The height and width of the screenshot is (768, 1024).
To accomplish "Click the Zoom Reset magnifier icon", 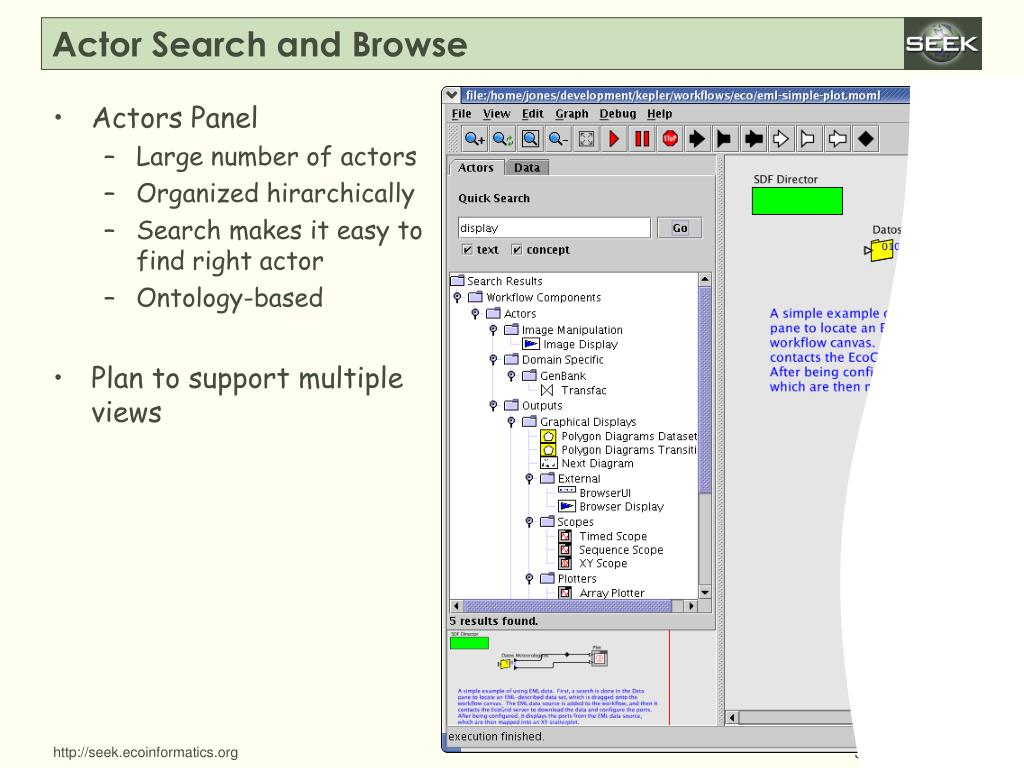I will 502,138.
